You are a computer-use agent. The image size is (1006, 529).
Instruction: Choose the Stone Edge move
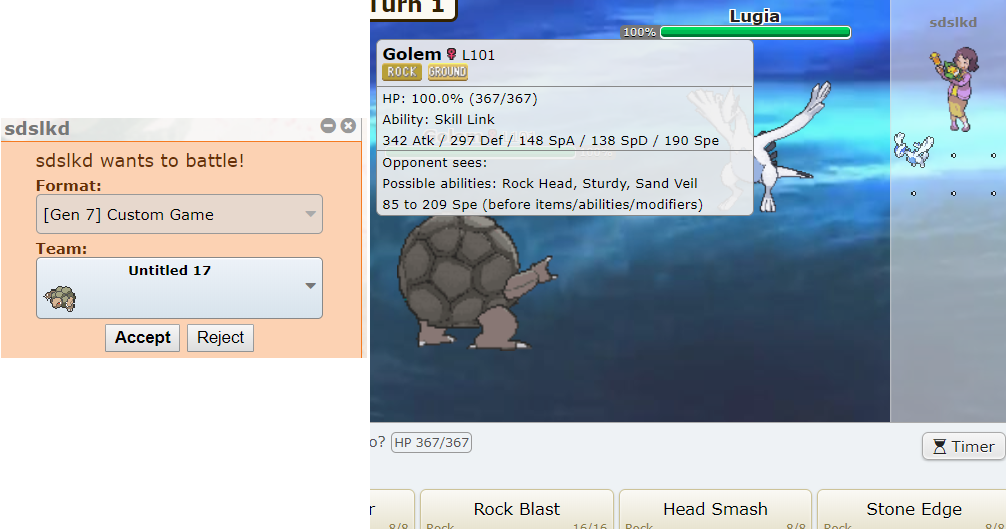point(914,510)
